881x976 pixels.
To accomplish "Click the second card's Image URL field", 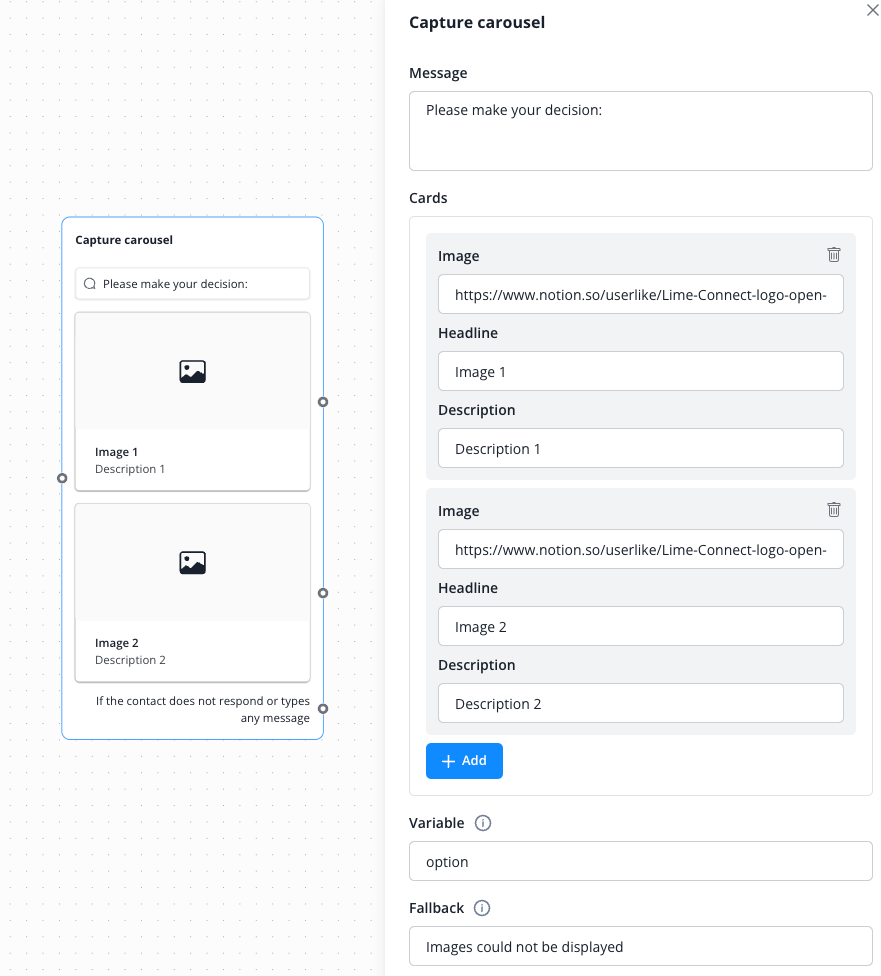I will pos(640,550).
